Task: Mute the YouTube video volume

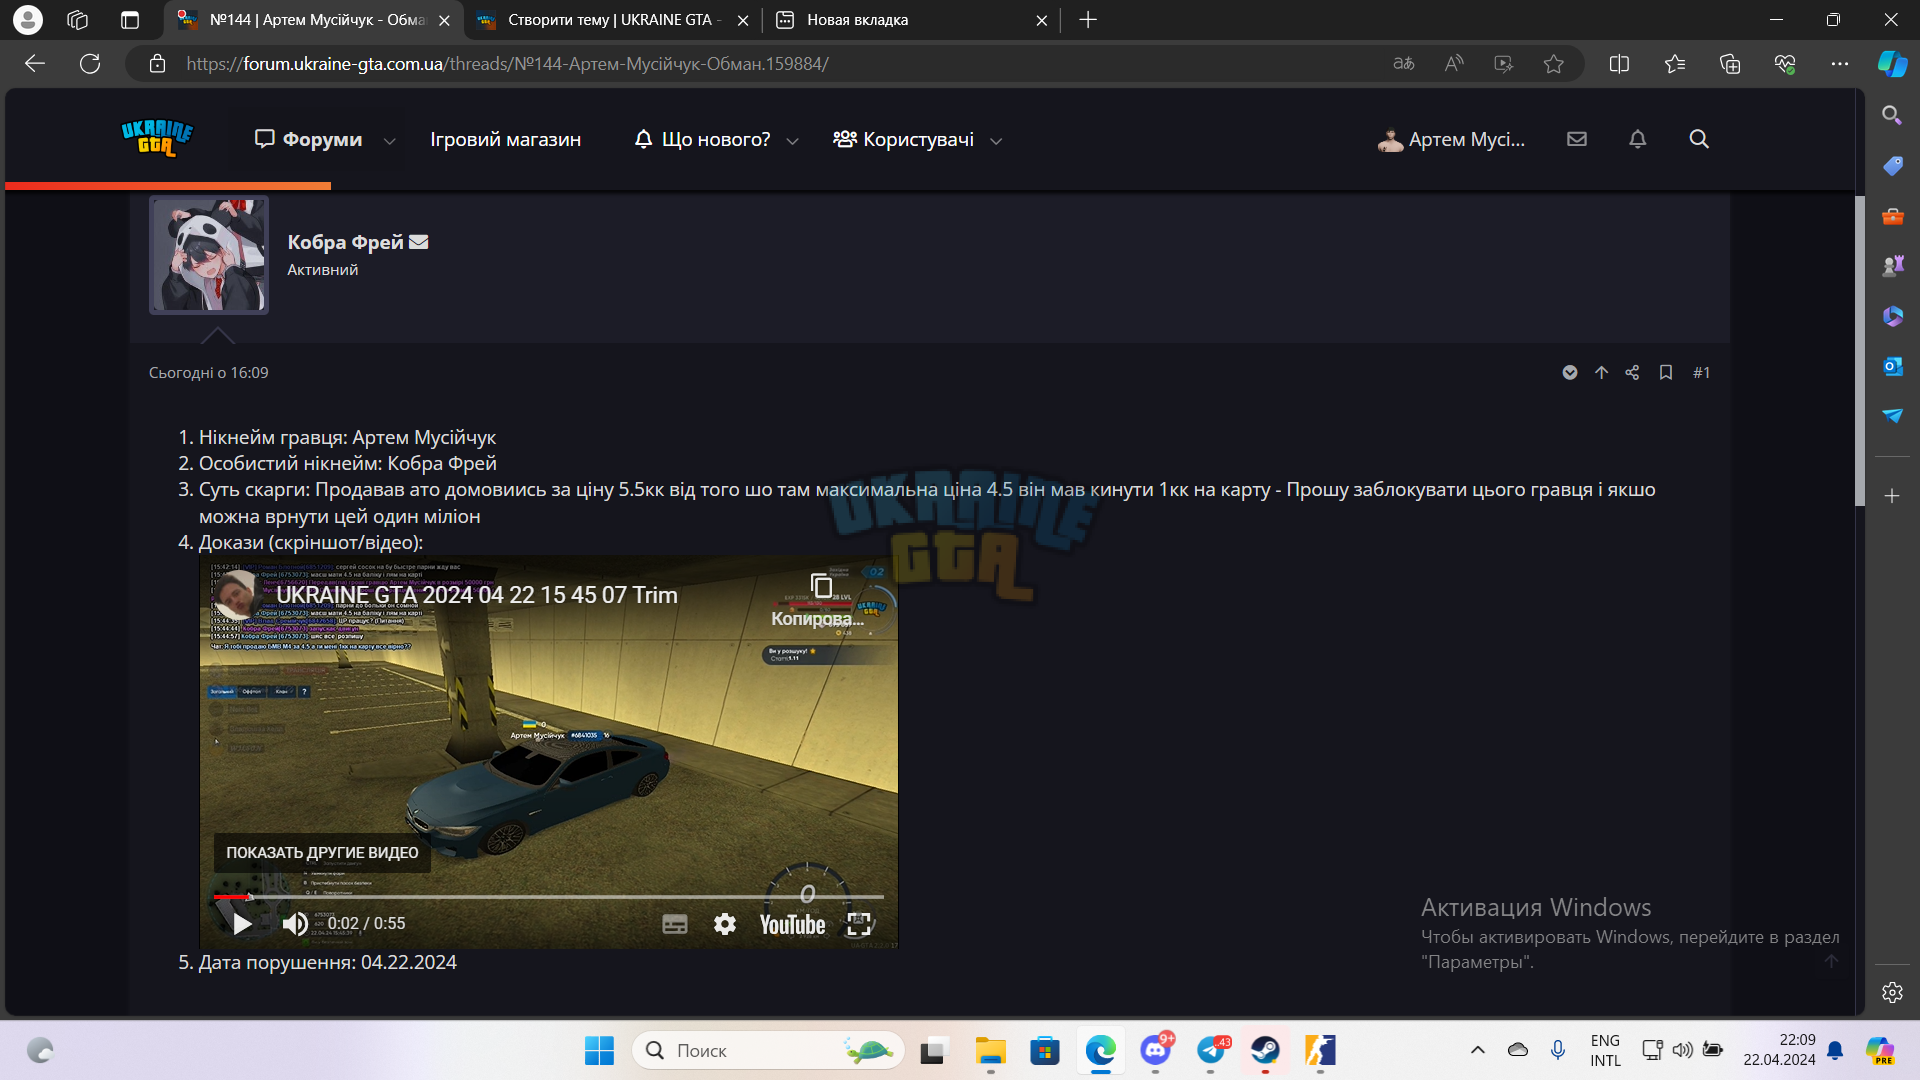Action: [295, 924]
